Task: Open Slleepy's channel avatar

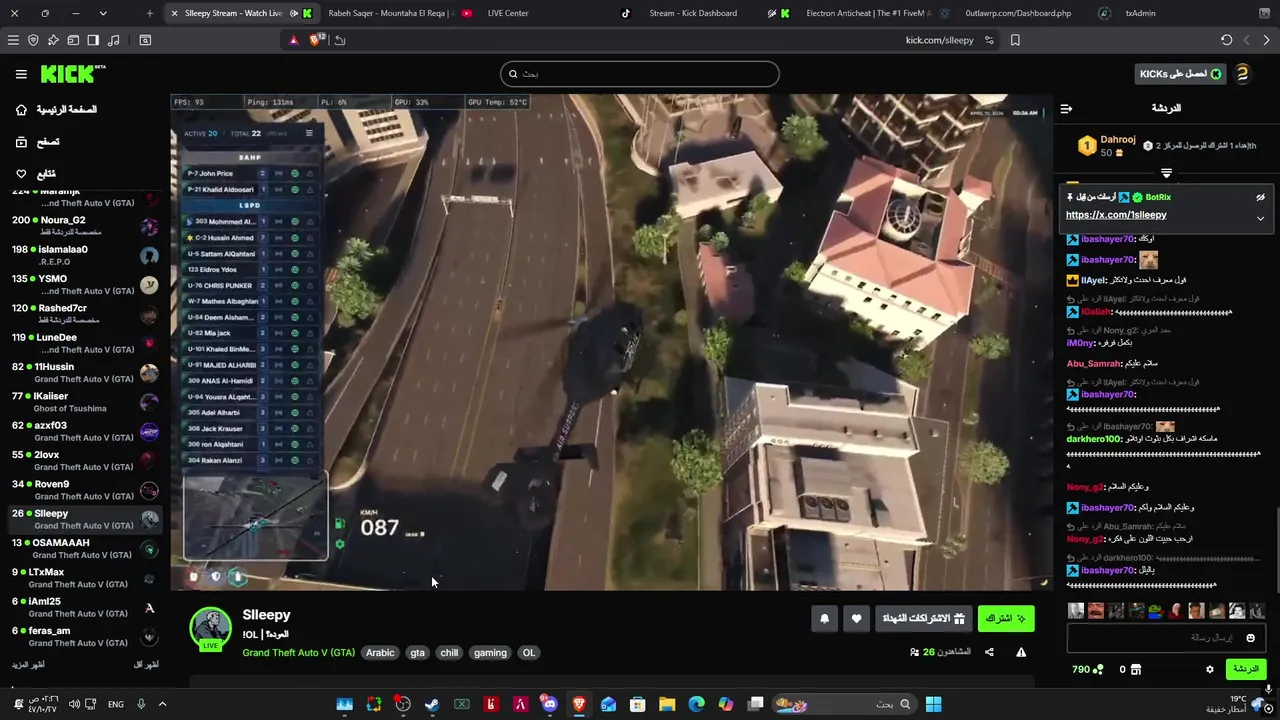Action: pyautogui.click(x=211, y=628)
